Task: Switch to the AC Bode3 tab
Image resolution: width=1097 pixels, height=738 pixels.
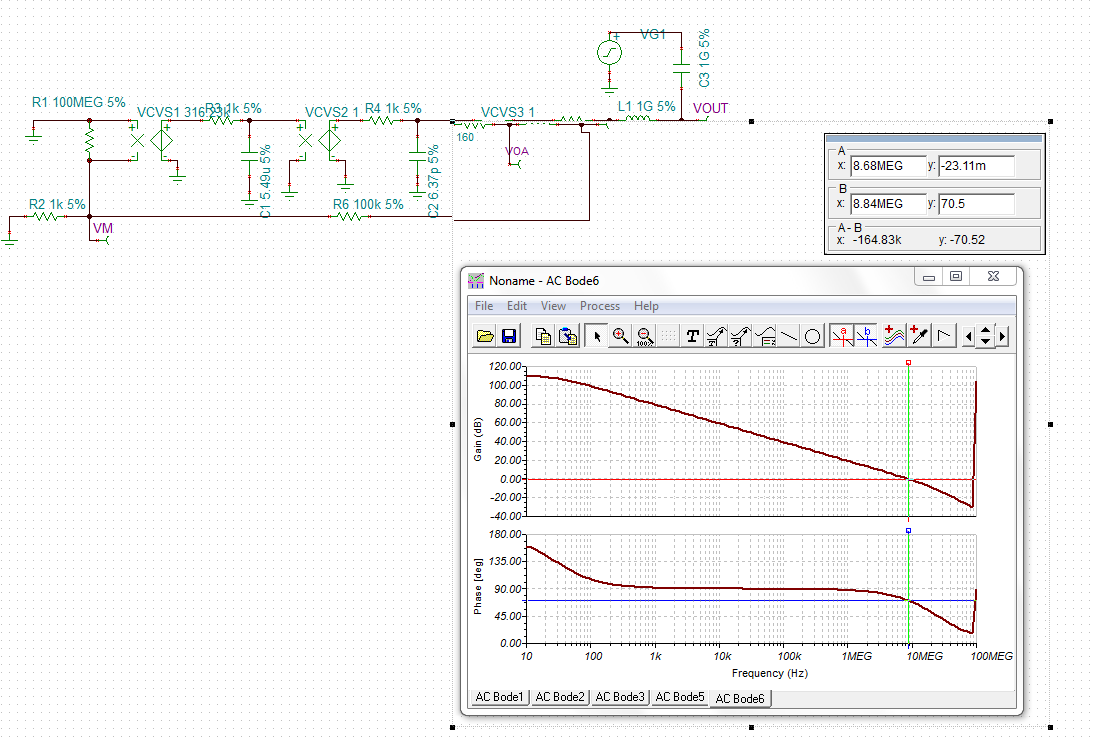Action: point(619,697)
